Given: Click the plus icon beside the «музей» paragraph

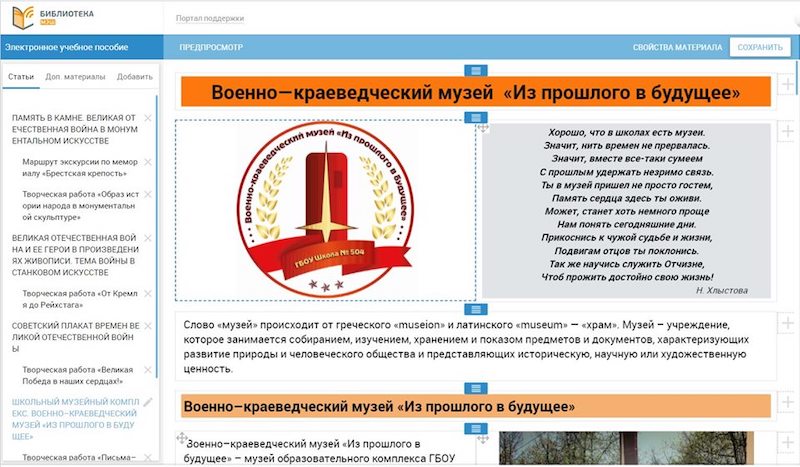Looking at the screenshot, I should pyautogui.click(x=788, y=326).
